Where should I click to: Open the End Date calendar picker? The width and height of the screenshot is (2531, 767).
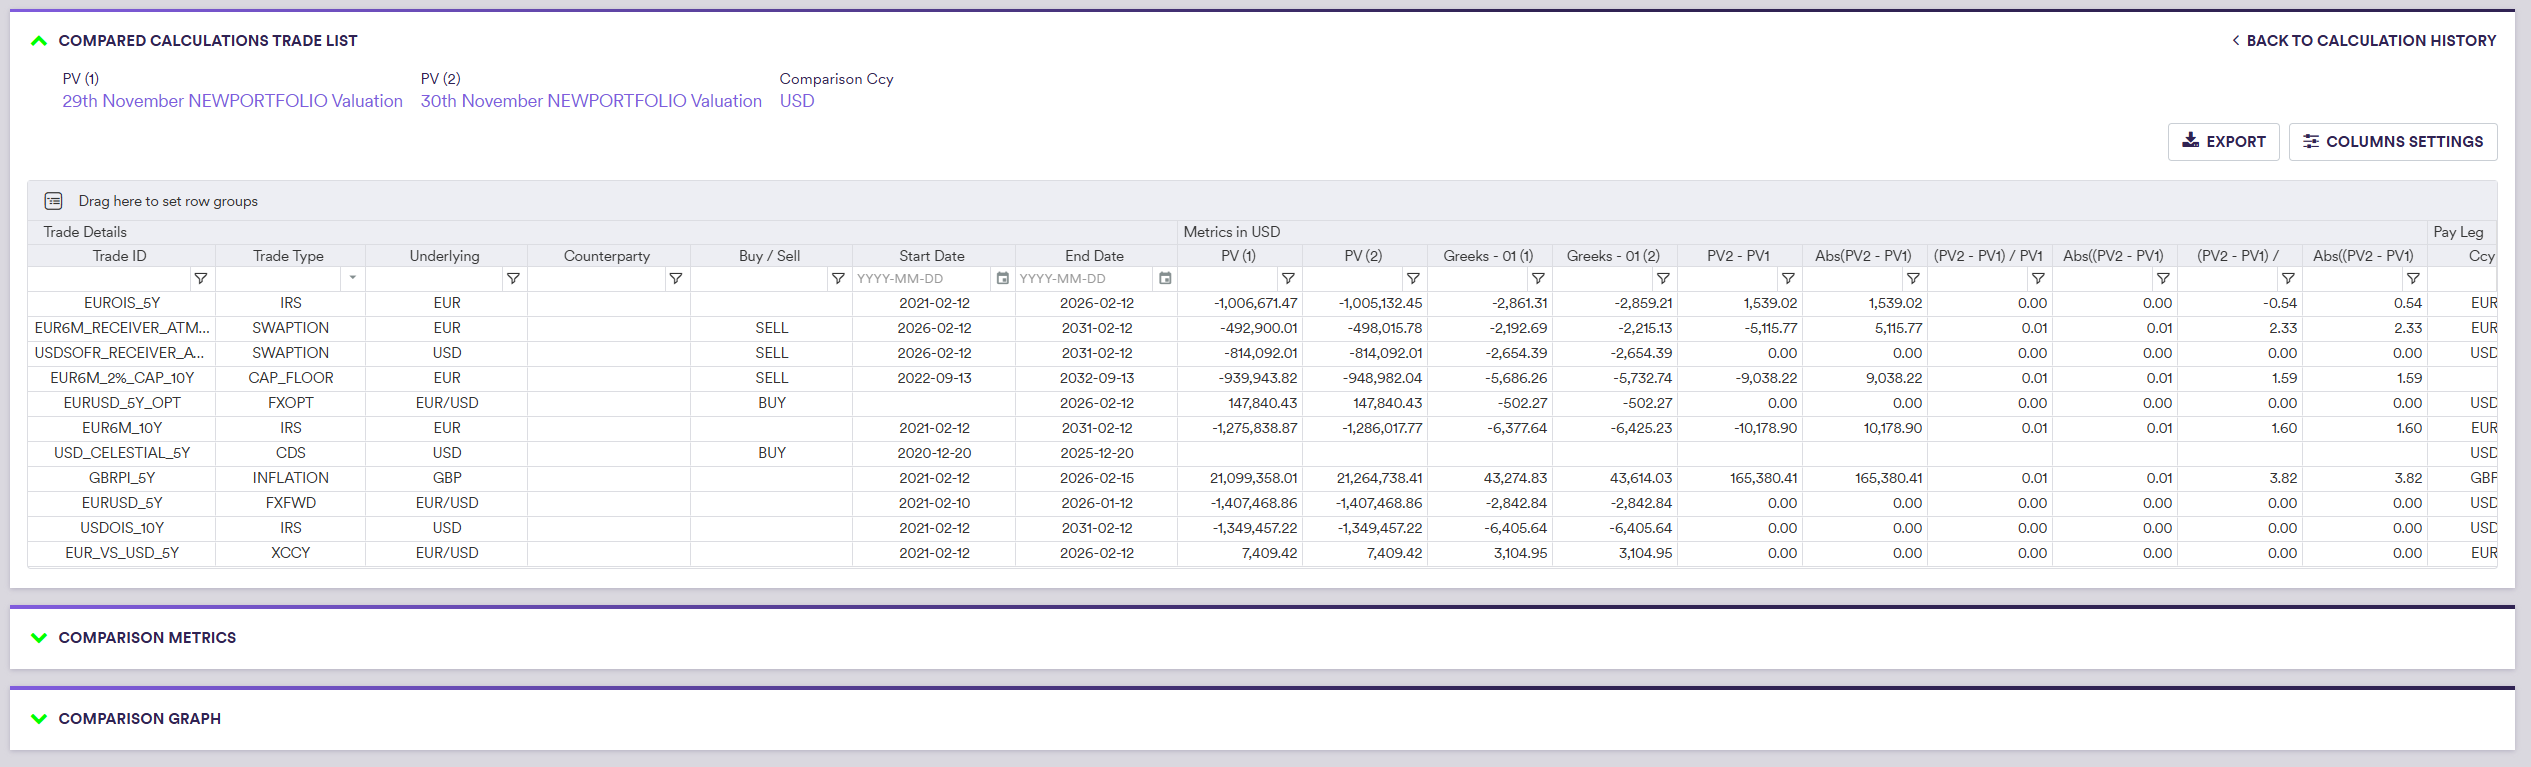coord(1165,279)
